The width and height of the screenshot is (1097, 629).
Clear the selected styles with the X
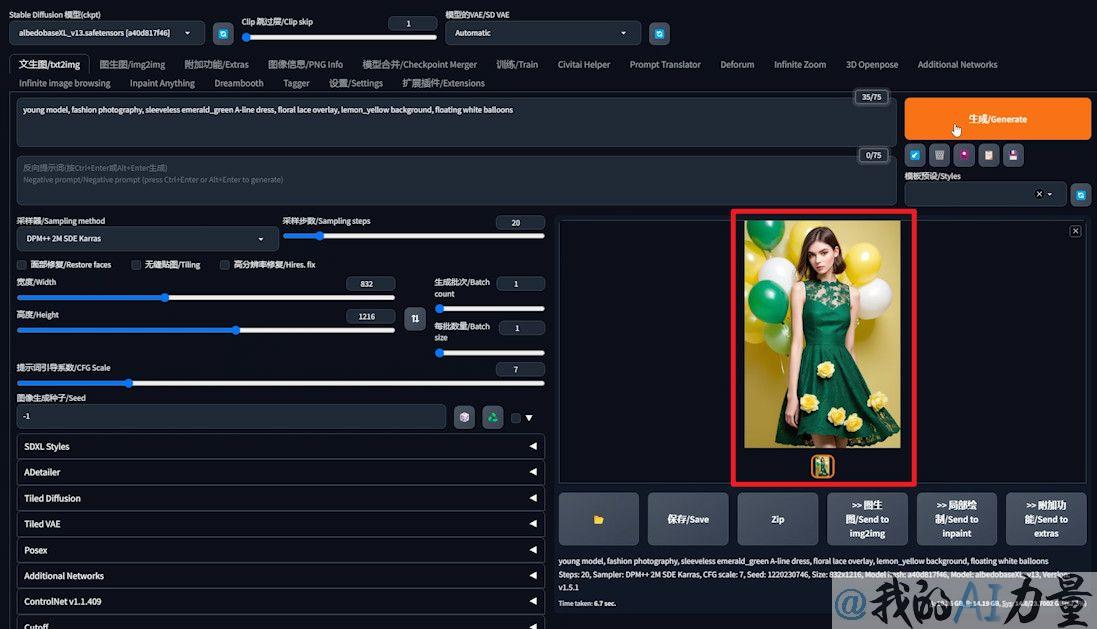[1039, 194]
